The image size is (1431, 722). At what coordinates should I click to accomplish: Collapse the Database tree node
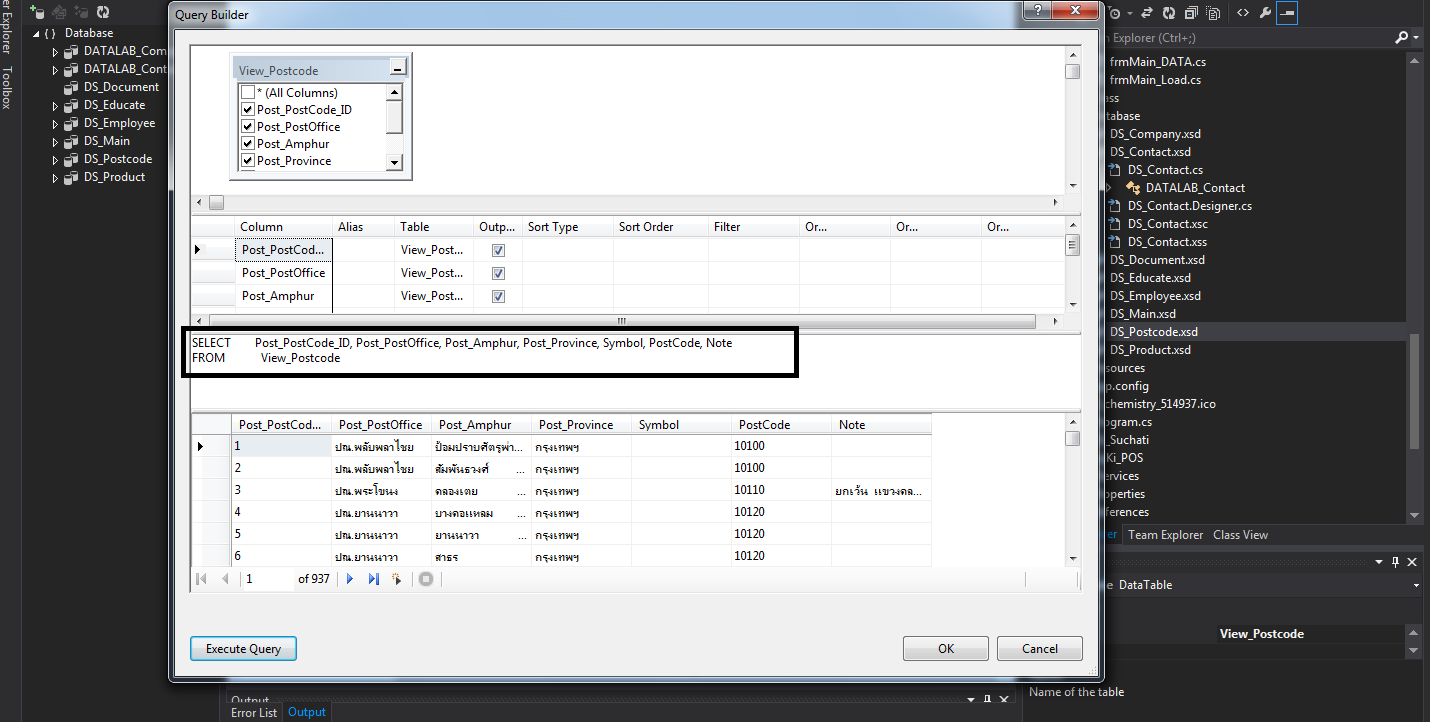[x=37, y=33]
